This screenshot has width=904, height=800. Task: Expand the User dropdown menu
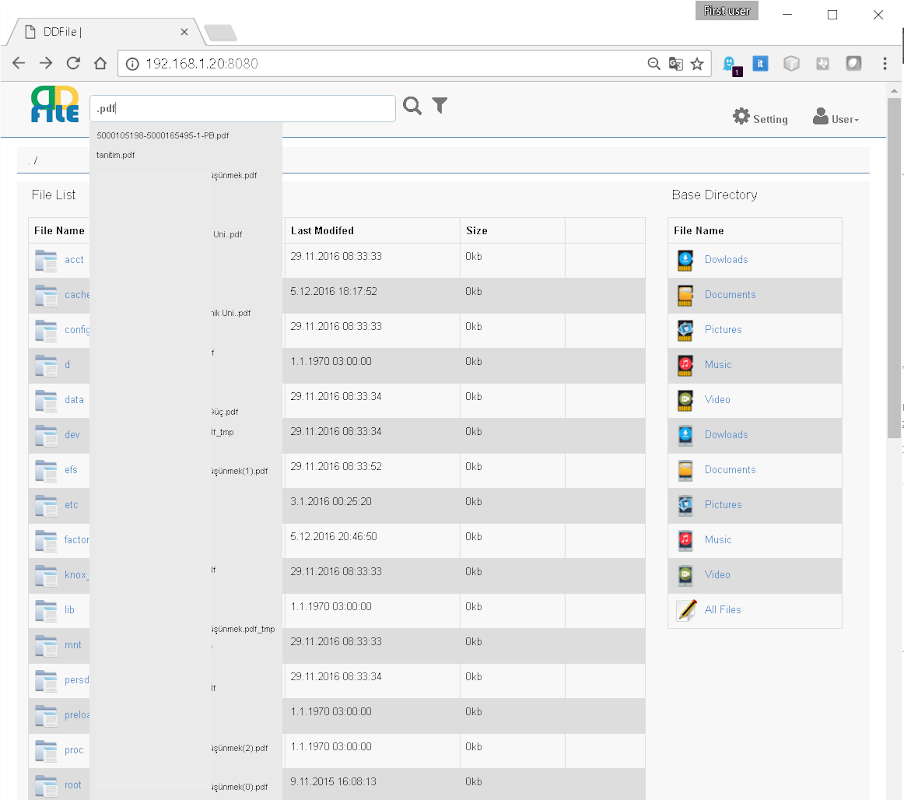[835, 118]
